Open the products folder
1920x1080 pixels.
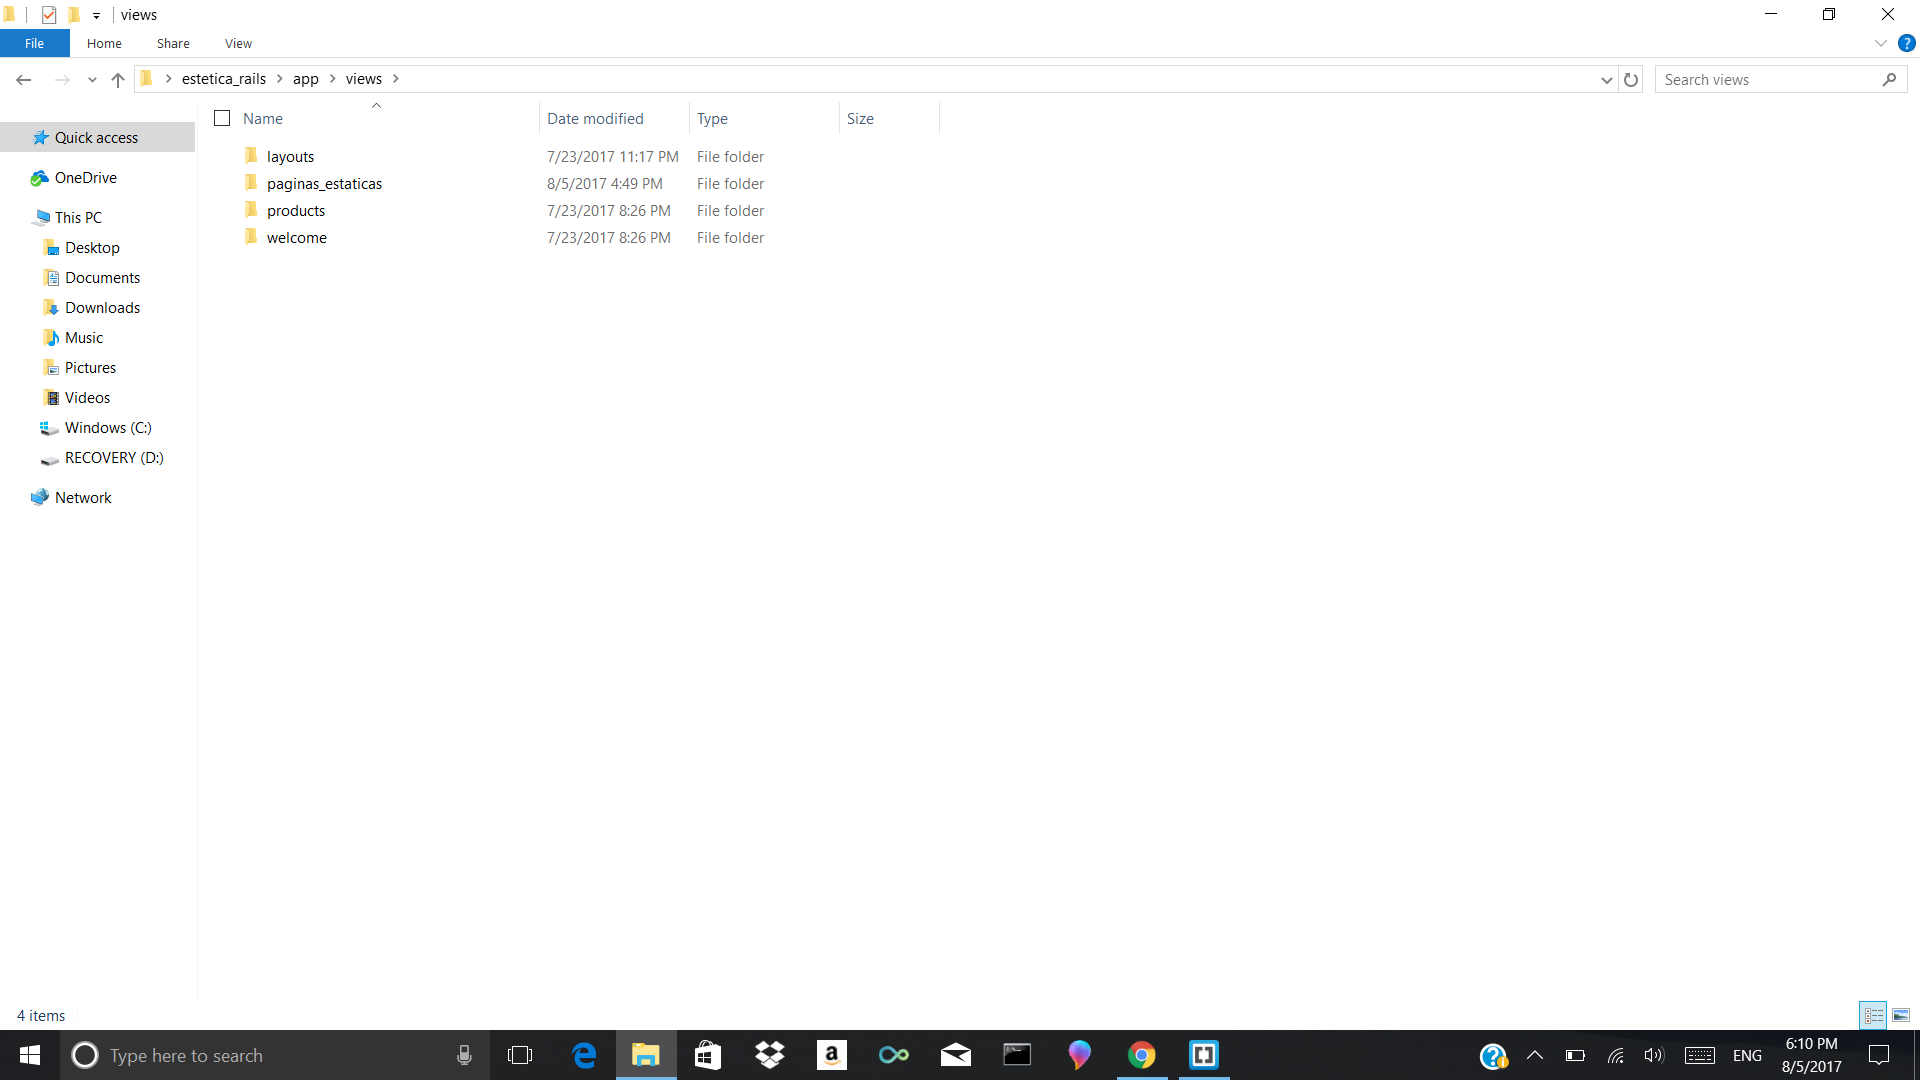(295, 210)
